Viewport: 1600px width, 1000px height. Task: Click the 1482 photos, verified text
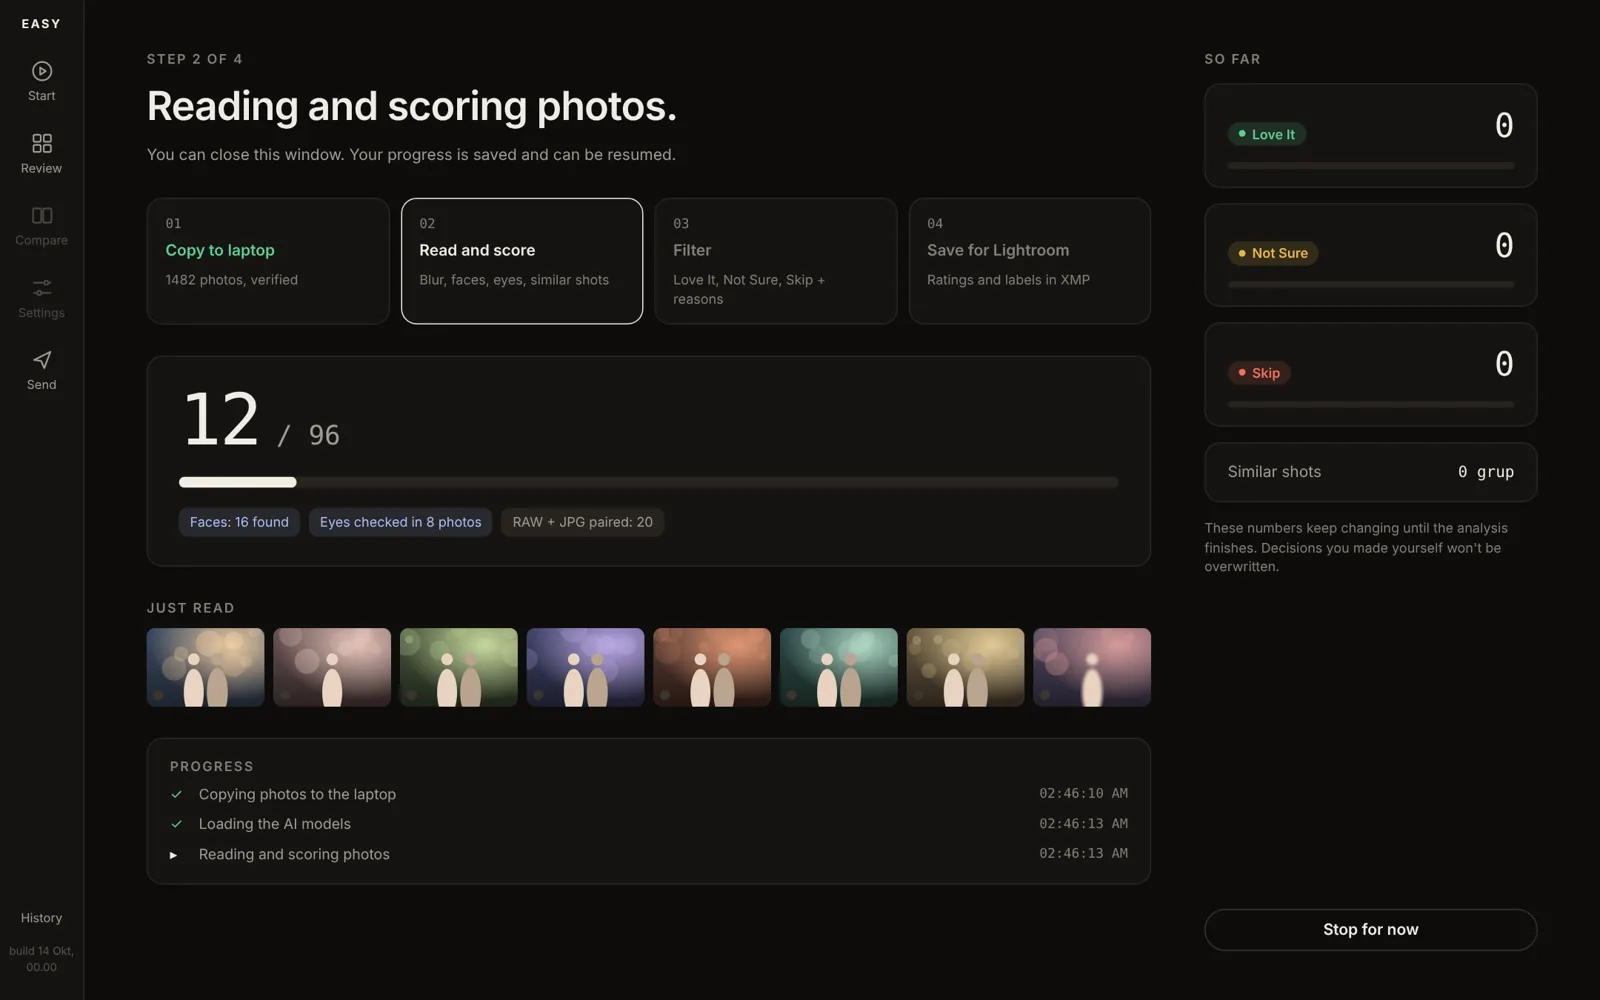(x=232, y=280)
